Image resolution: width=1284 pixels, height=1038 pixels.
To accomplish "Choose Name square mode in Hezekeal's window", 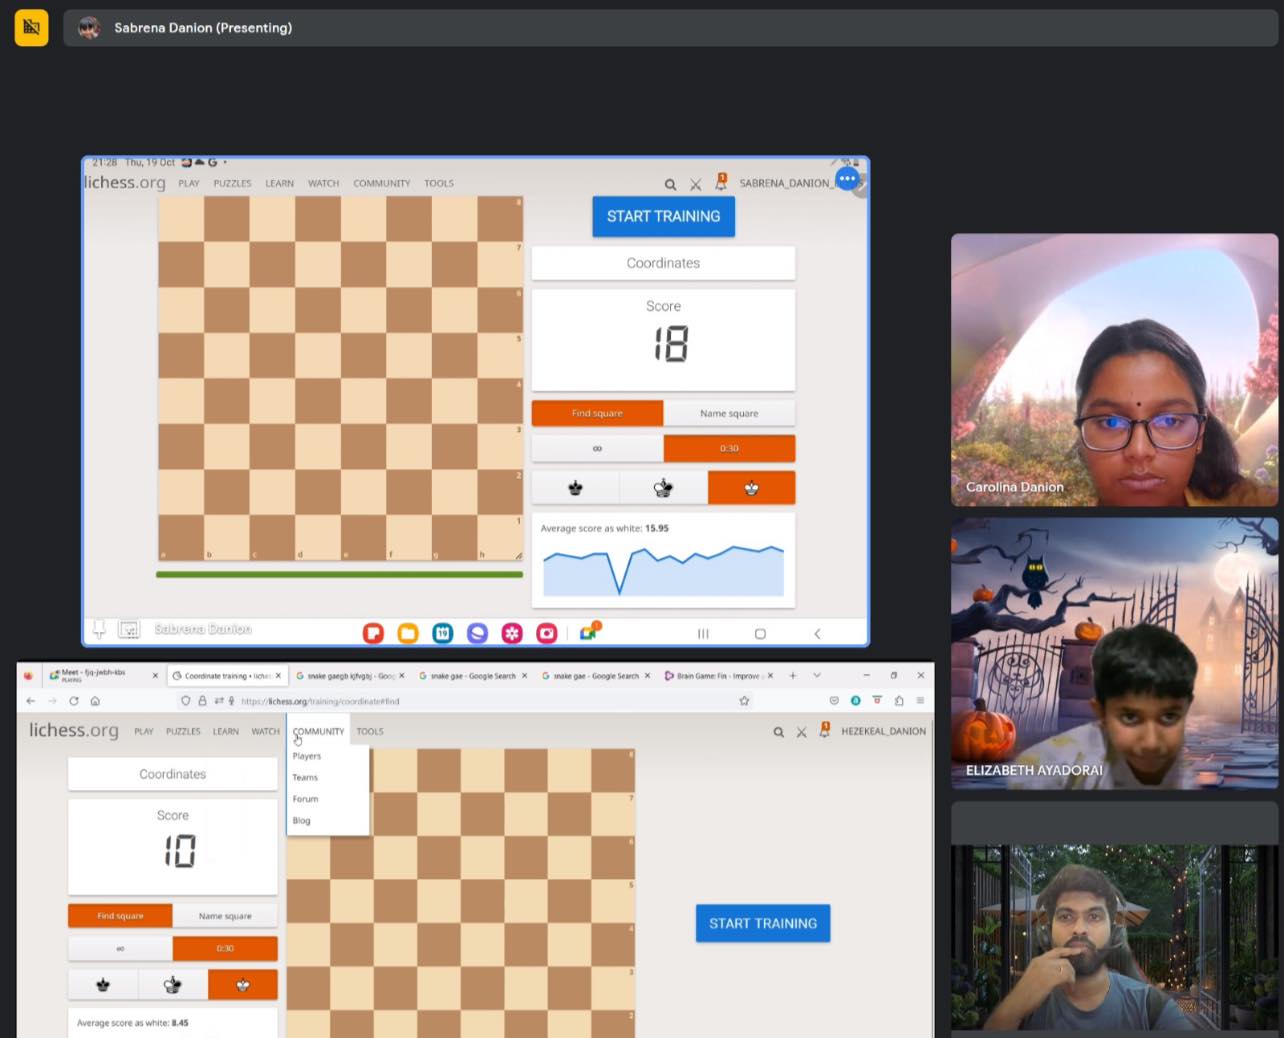I will pos(225,916).
